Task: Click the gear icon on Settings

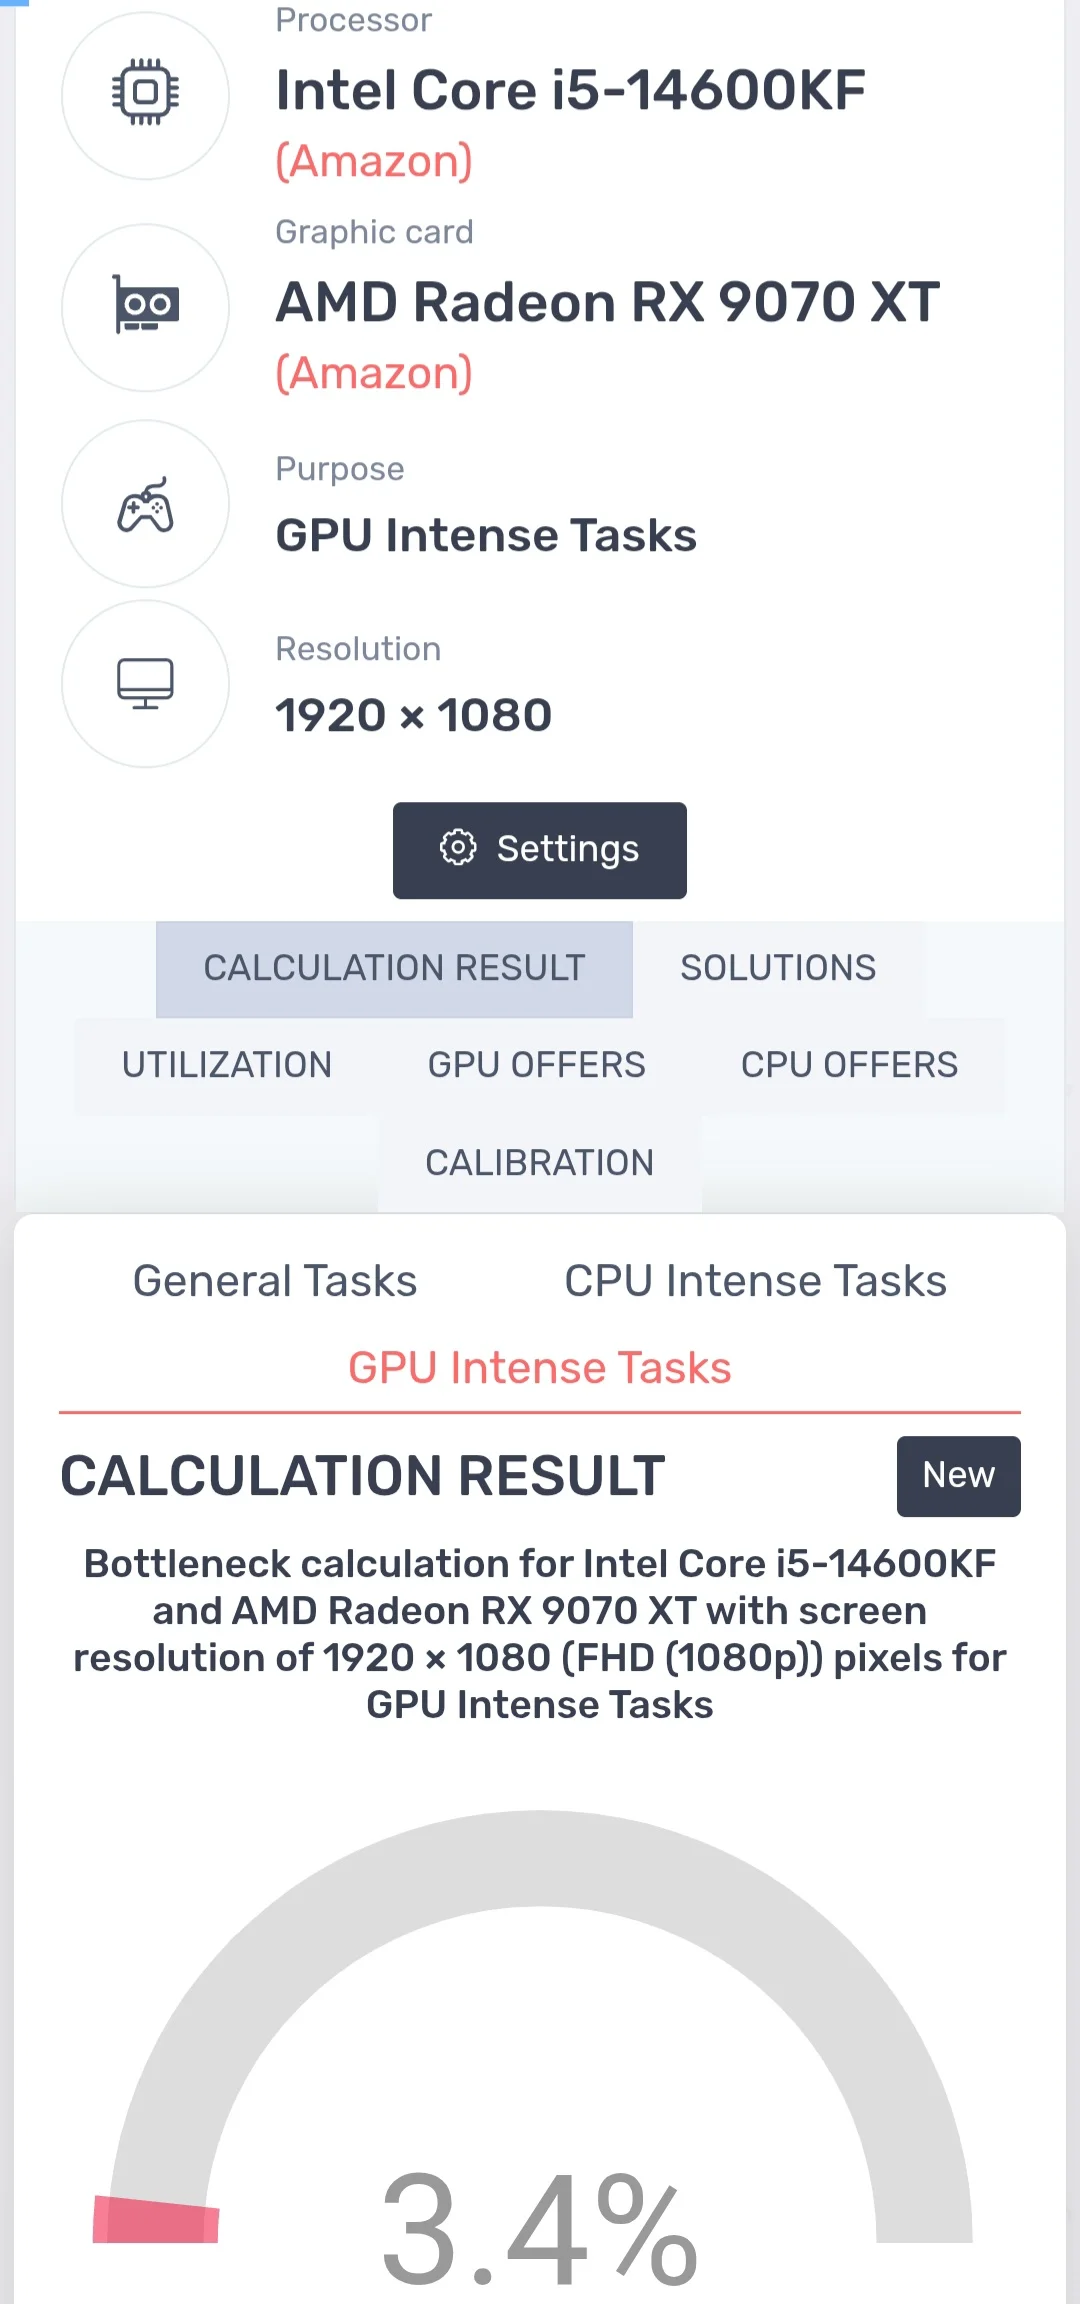Action: (458, 848)
